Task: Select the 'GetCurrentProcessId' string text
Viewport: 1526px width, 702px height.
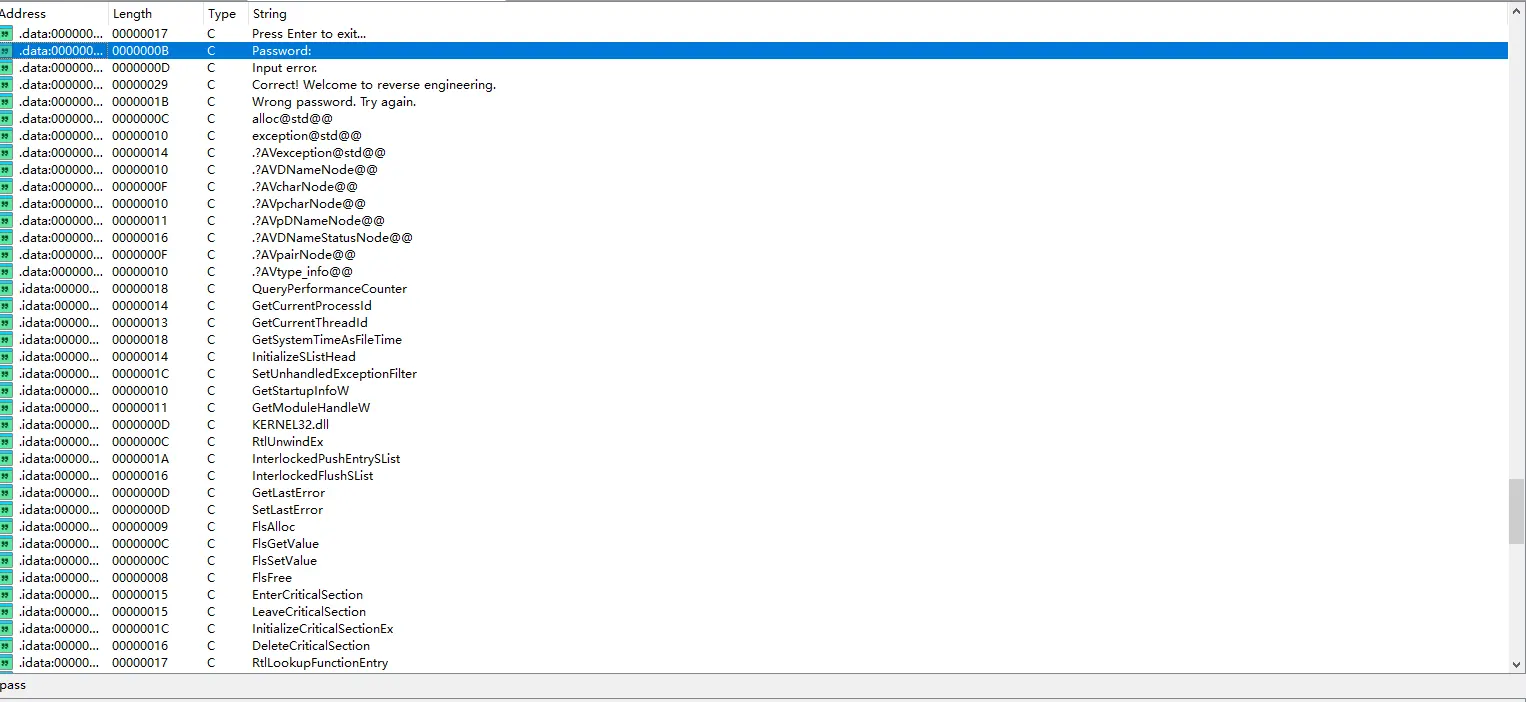Action: click(312, 306)
